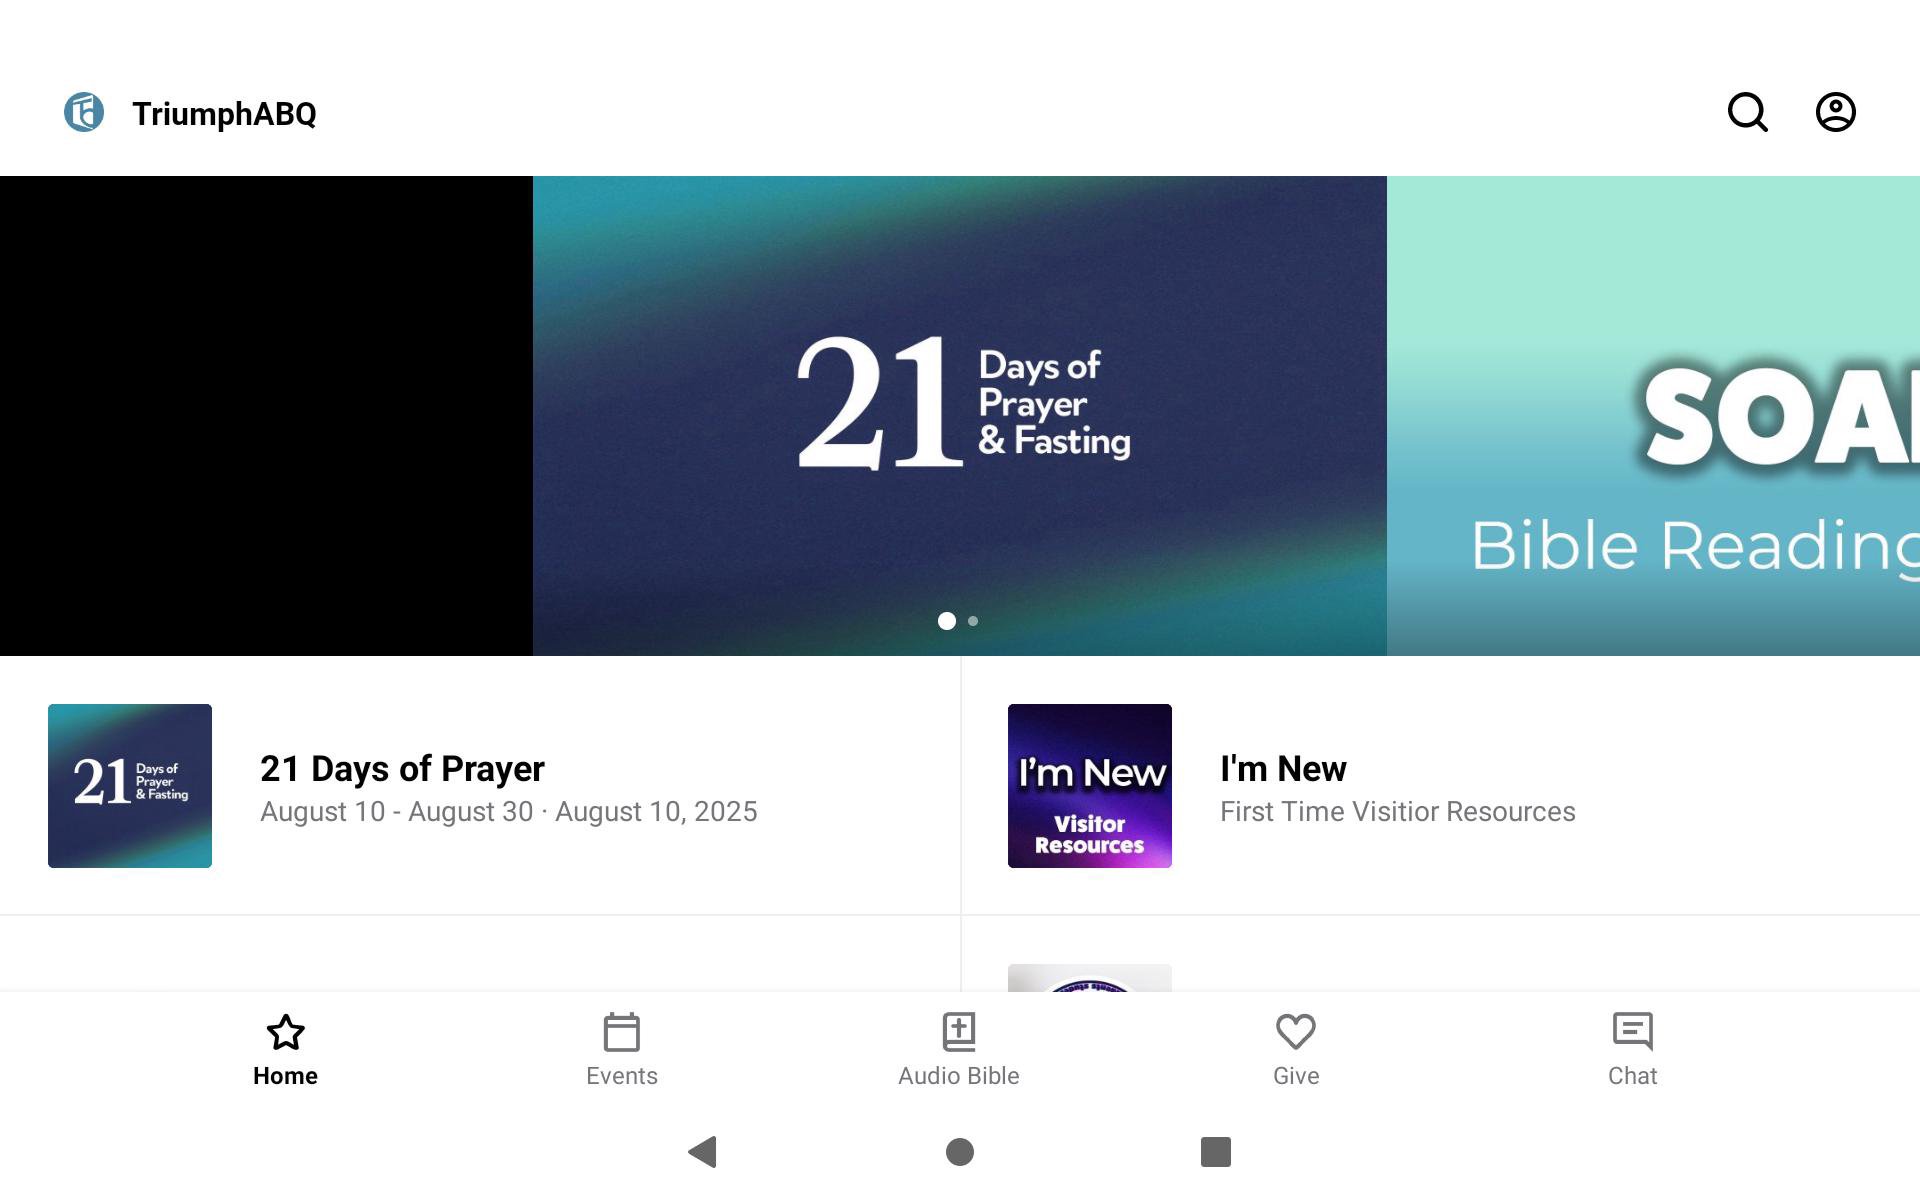Viewport: 1920px width, 1200px height.
Task: Open search with the magnifier icon
Action: tap(1748, 112)
